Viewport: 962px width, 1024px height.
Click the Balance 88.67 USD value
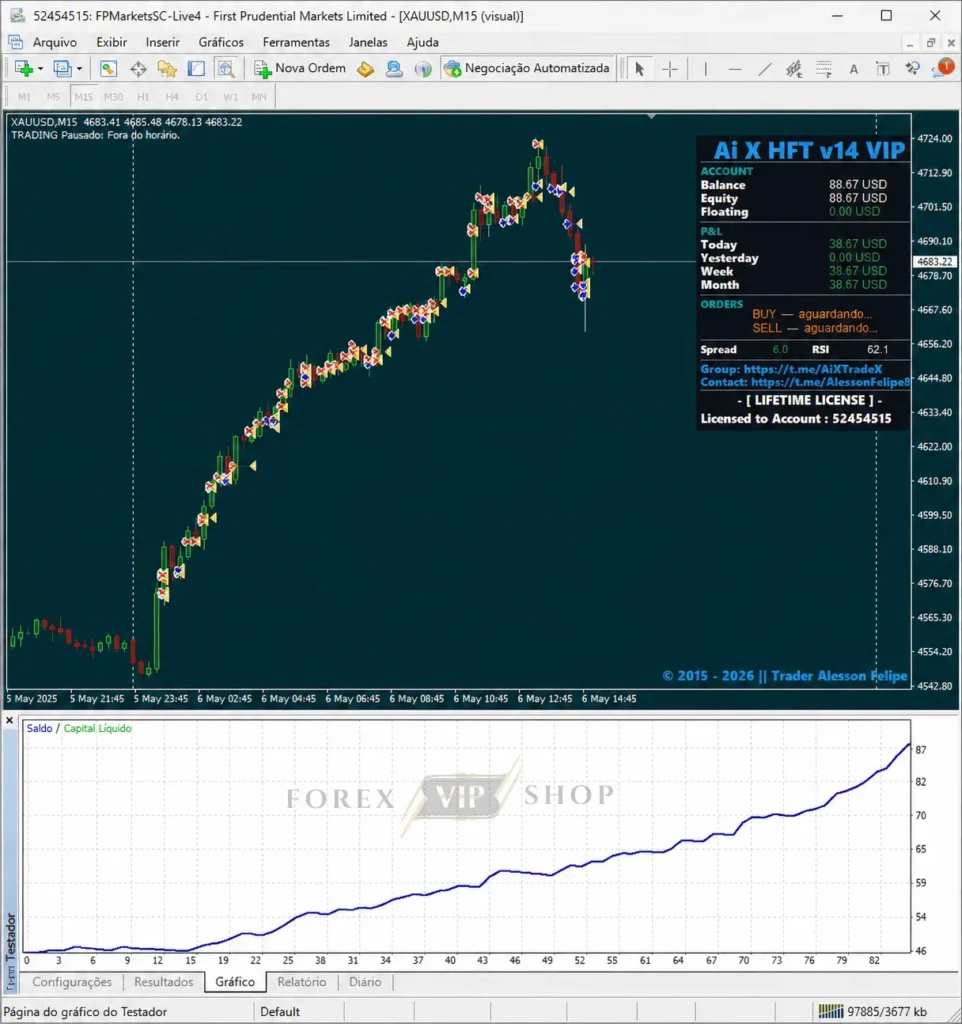point(858,184)
